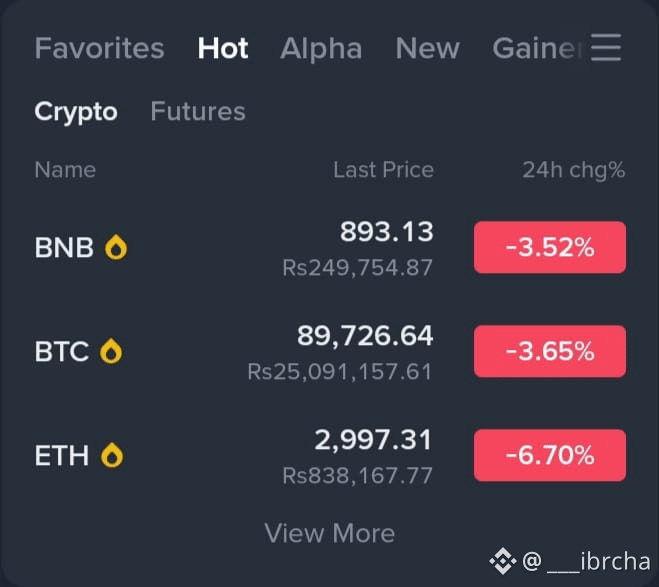The height and width of the screenshot is (587, 659).
Task: Switch to the Favorites tab
Action: tap(99, 48)
